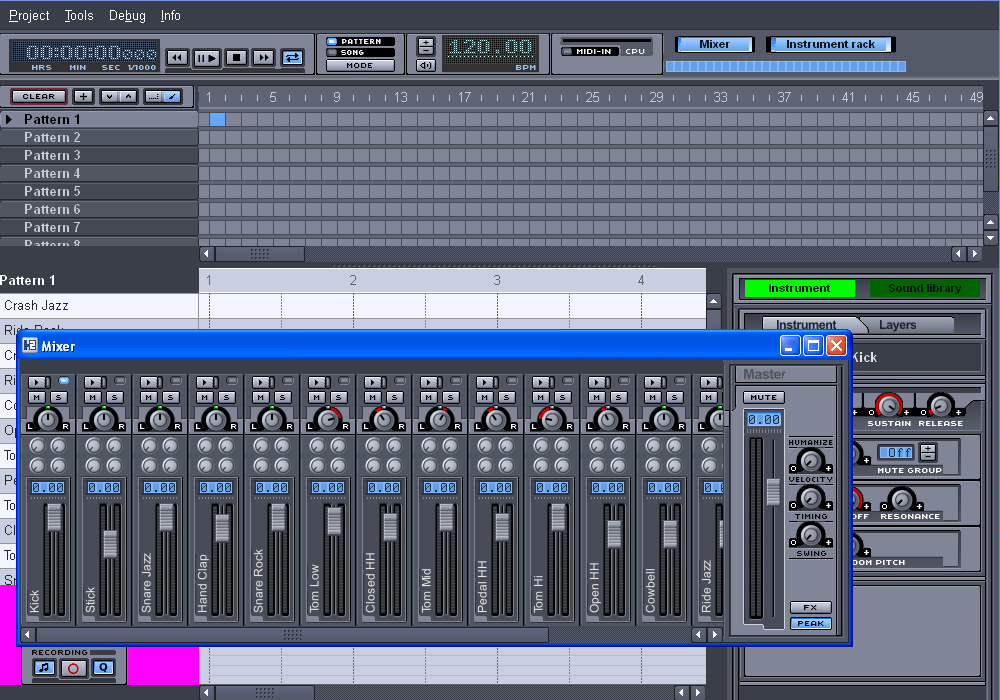Viewport: 1000px width, 700px height.
Task: Click the Instrument rack button
Action: click(x=830, y=44)
